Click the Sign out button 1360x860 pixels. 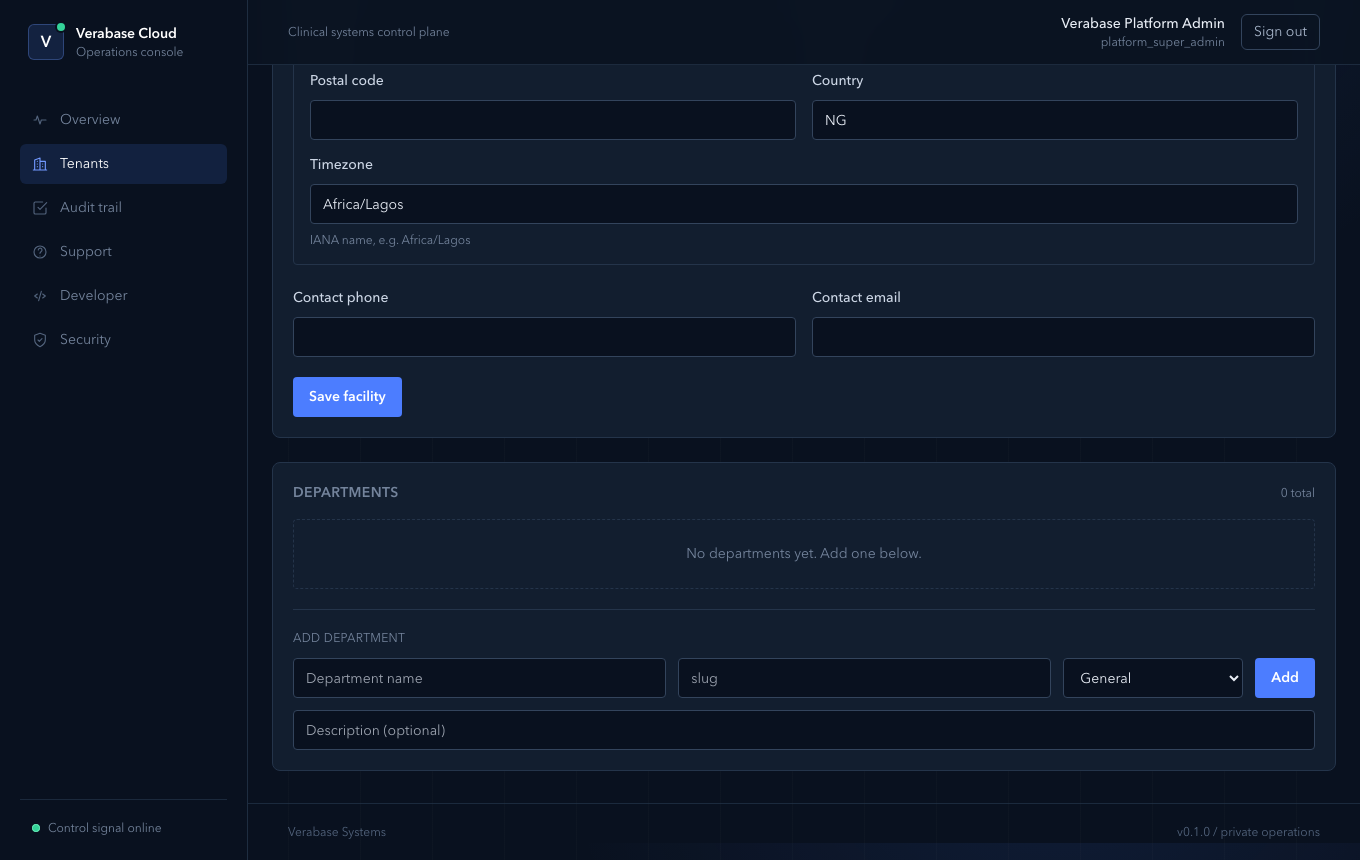[1280, 32]
